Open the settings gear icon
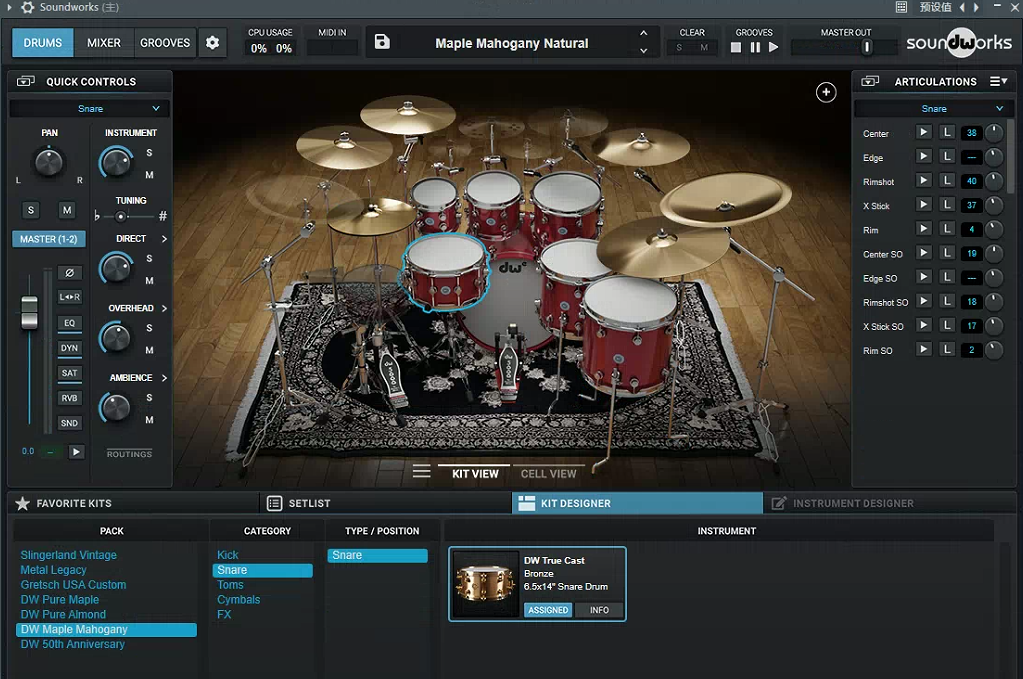 [x=212, y=43]
